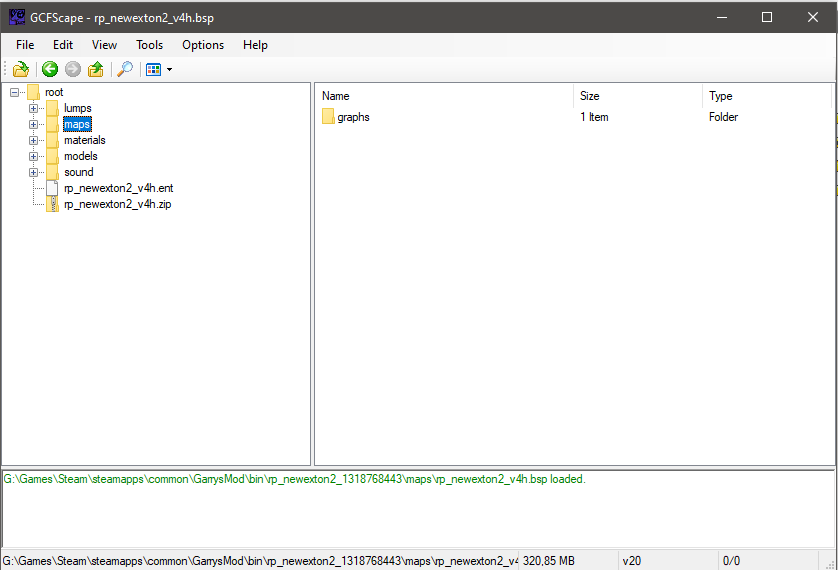Click the green Back arrow icon
This screenshot has height=570, width=838.
pyautogui.click(x=50, y=69)
